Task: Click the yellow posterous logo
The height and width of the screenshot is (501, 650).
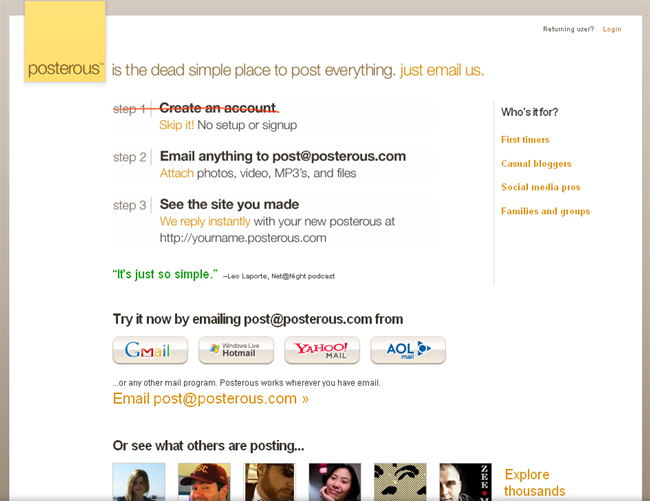Action: pos(65,41)
